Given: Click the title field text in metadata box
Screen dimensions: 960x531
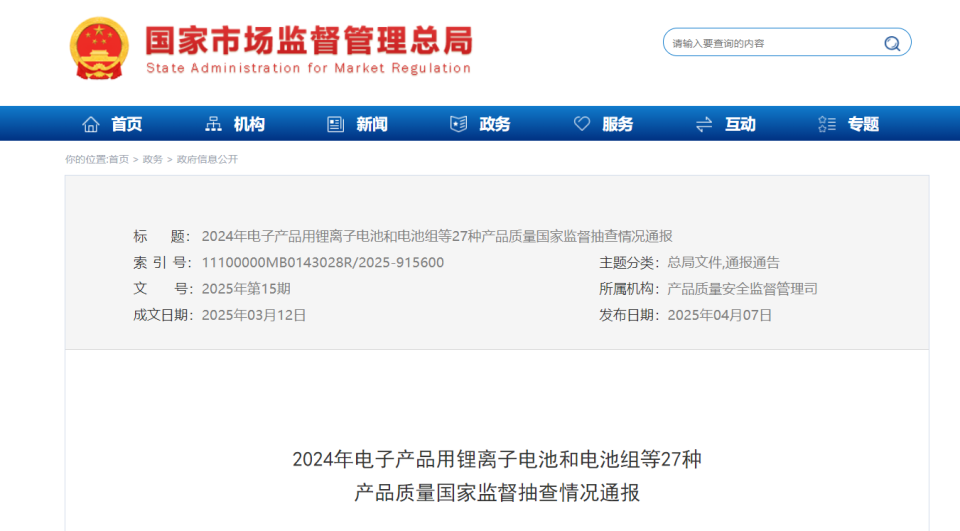Looking at the screenshot, I should 437,236.
